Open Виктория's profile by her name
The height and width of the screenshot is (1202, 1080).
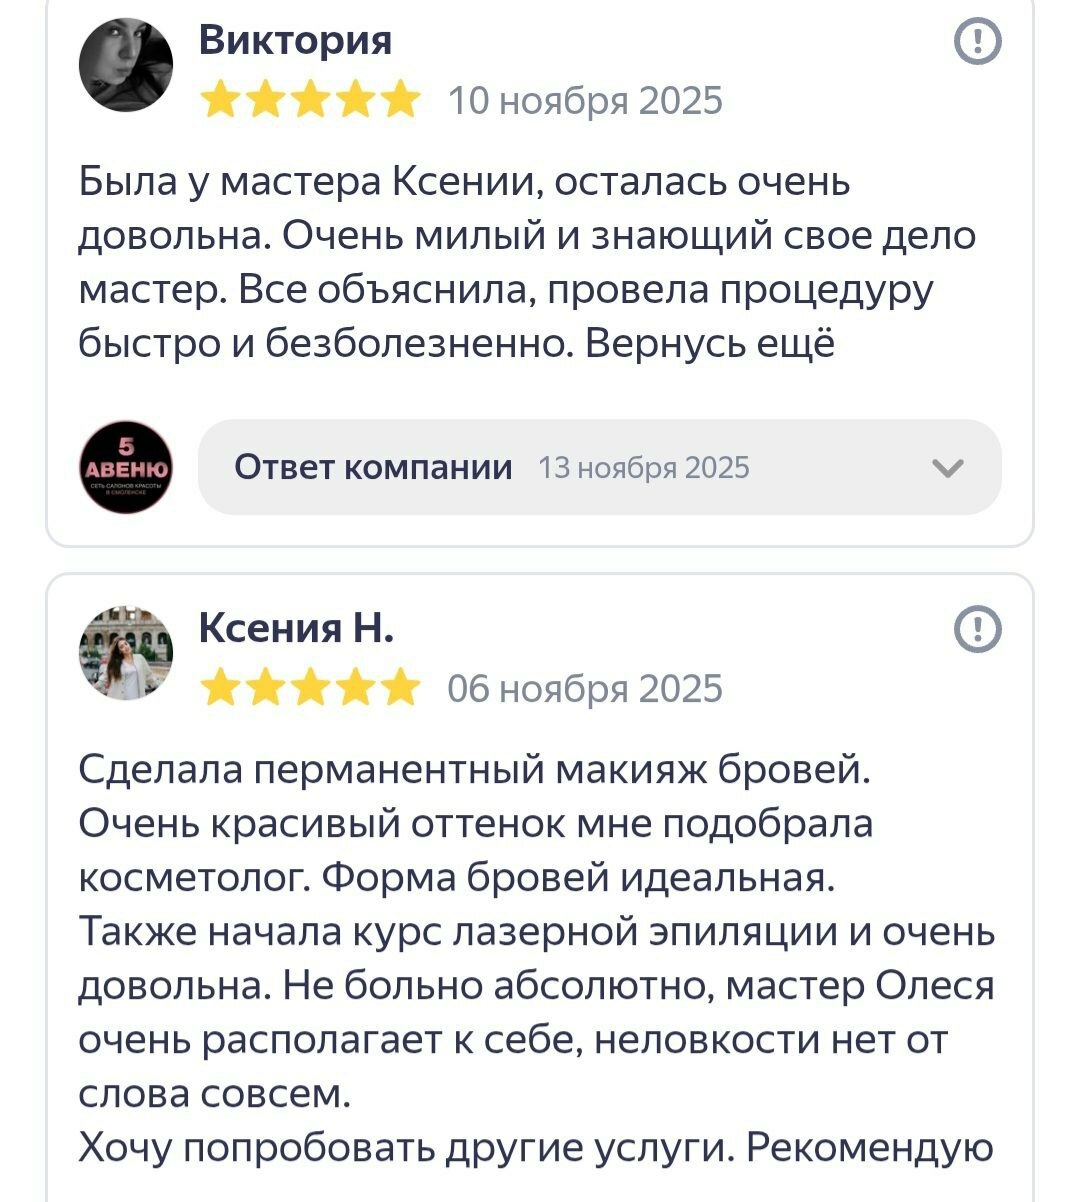[x=295, y=40]
